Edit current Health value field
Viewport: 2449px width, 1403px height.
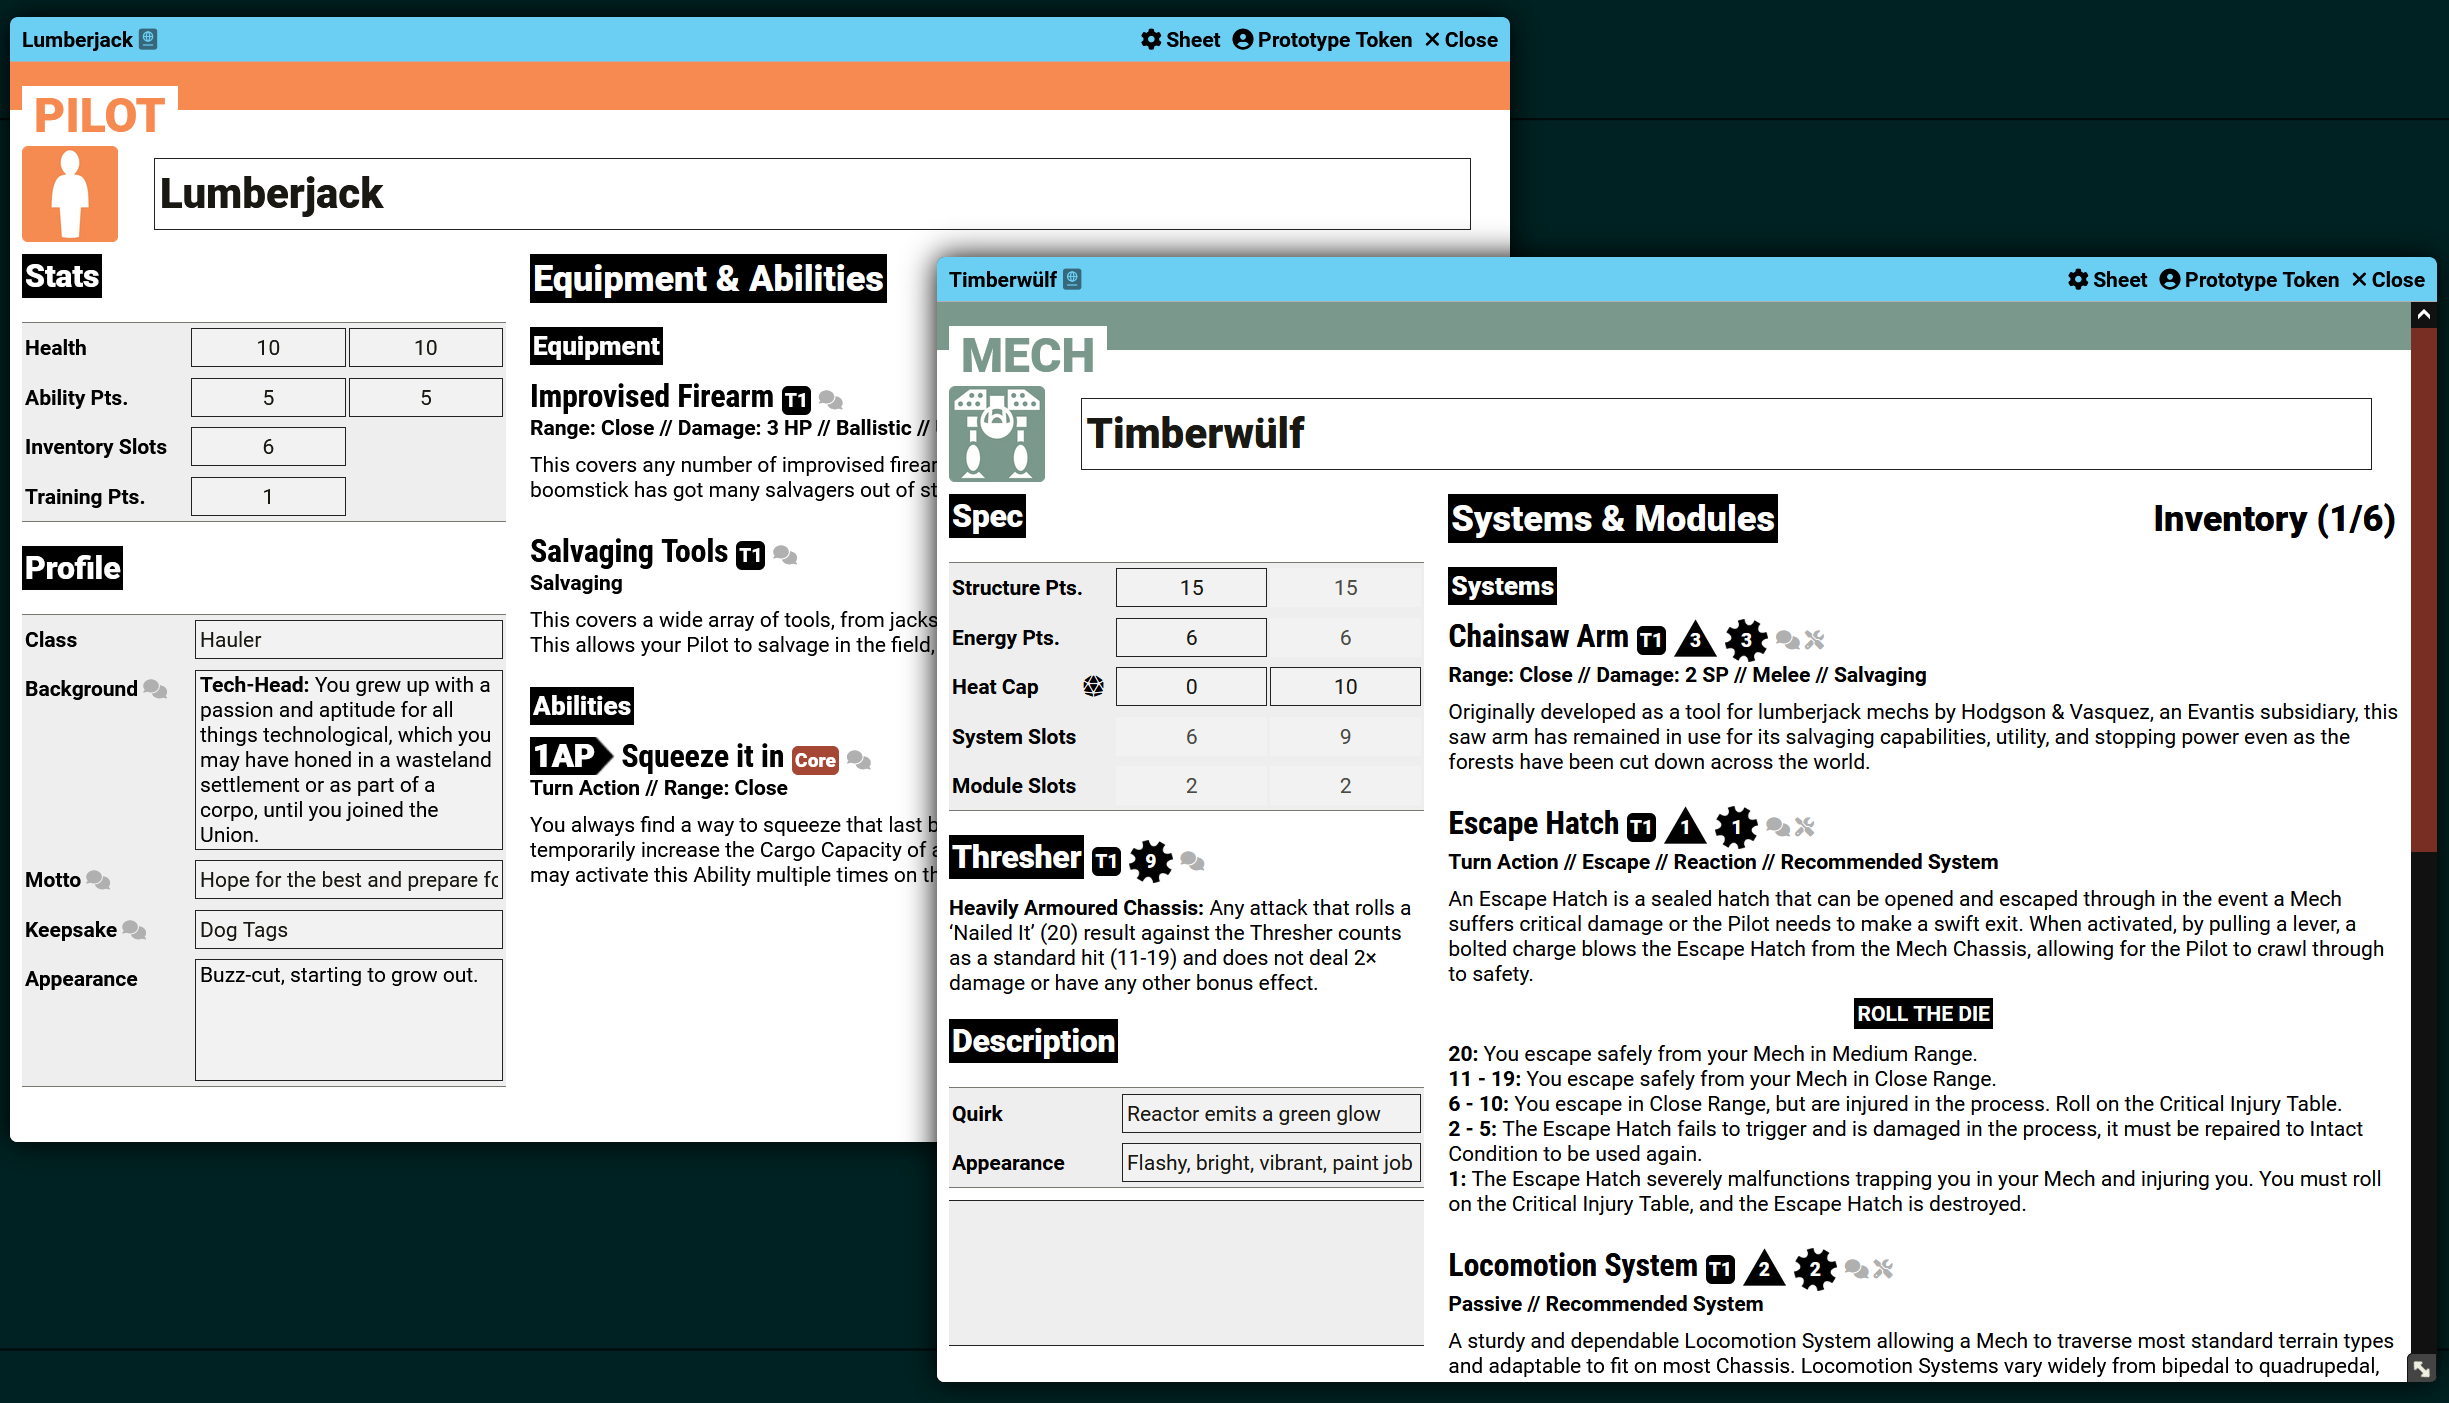(x=268, y=348)
